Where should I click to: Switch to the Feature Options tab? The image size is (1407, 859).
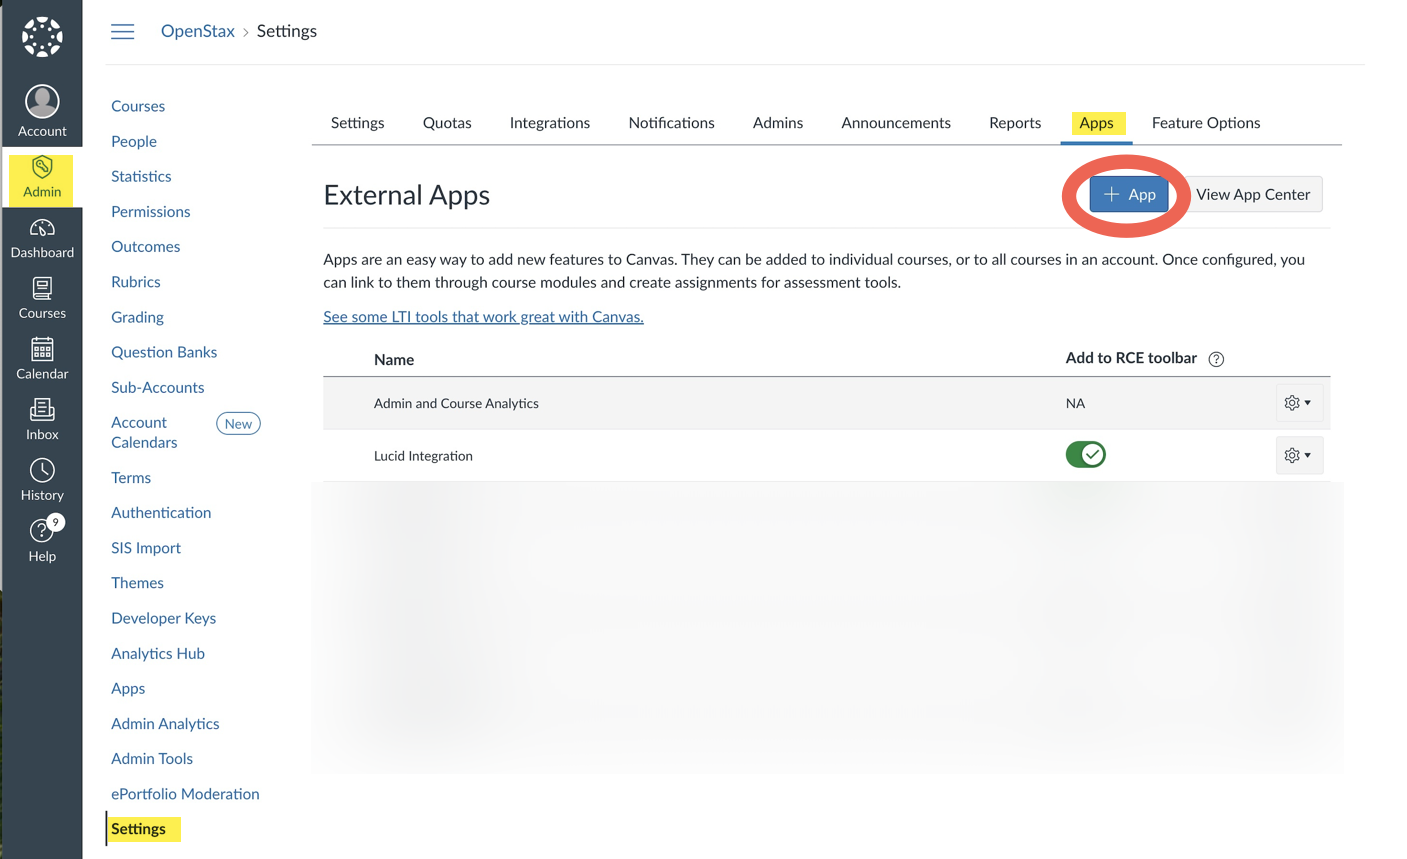tap(1206, 122)
